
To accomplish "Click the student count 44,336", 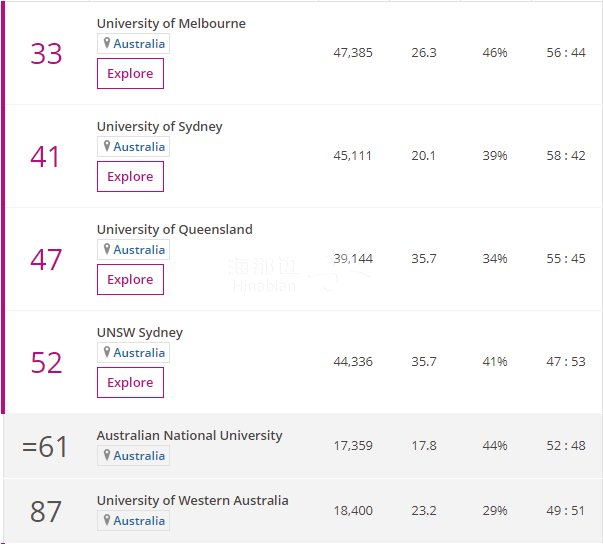I will (x=353, y=362).
